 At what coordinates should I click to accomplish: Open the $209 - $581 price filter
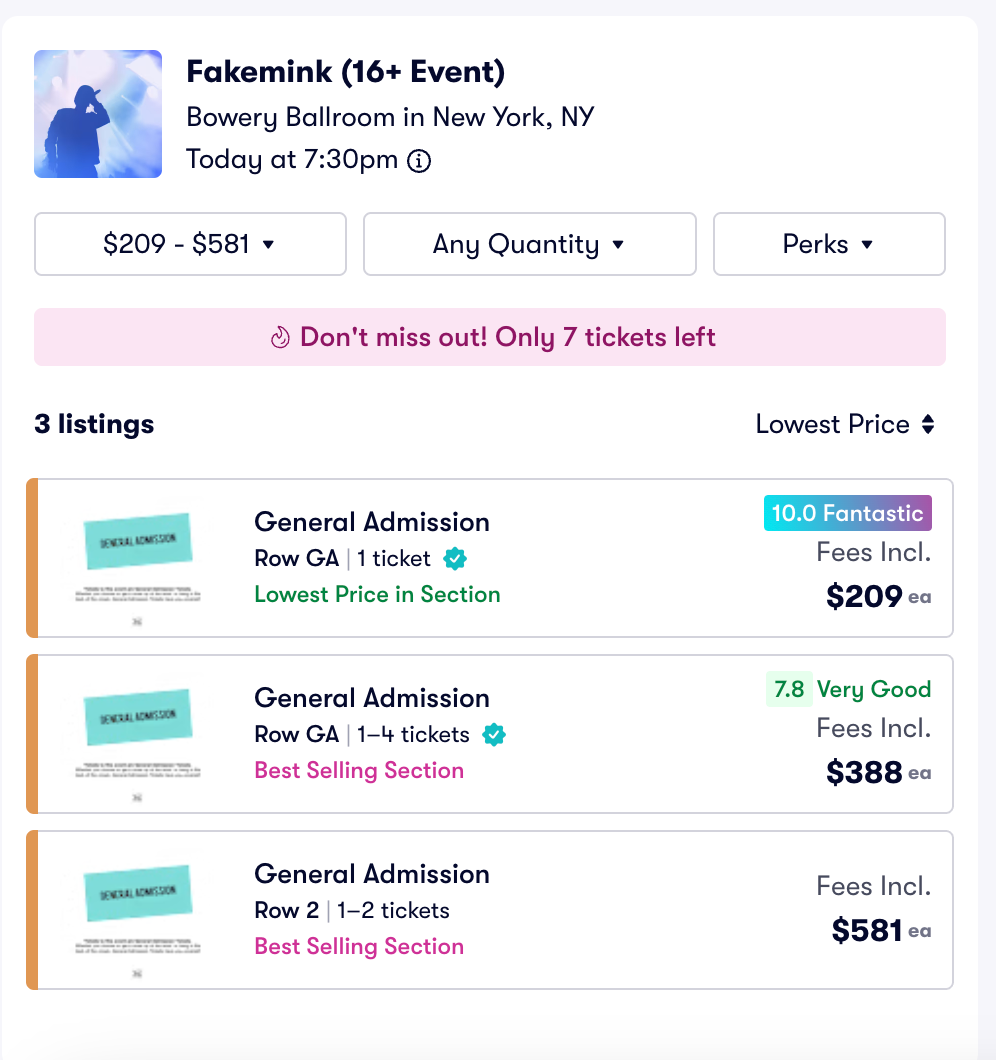click(x=190, y=244)
